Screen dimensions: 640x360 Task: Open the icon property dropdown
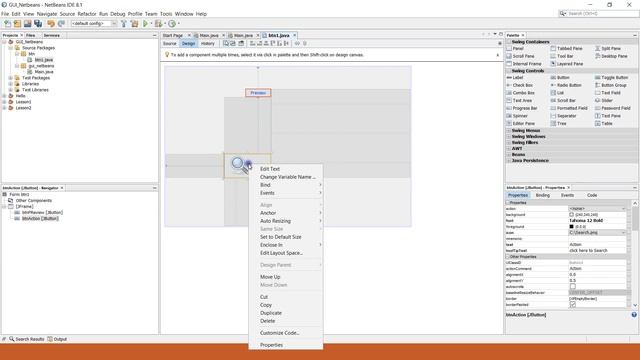[x=623, y=233]
